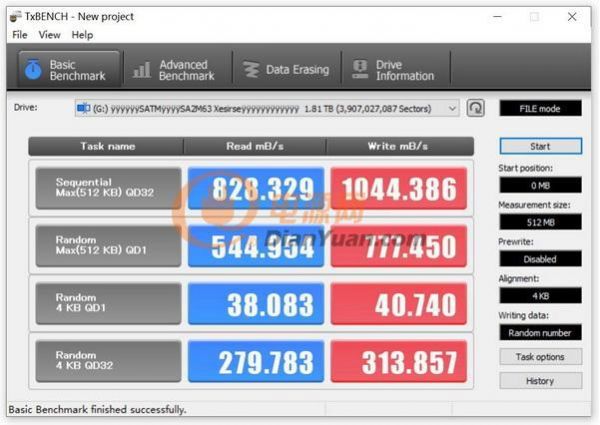The height and width of the screenshot is (425, 600).
Task: Click the Drive Information icon
Action: click(x=359, y=70)
